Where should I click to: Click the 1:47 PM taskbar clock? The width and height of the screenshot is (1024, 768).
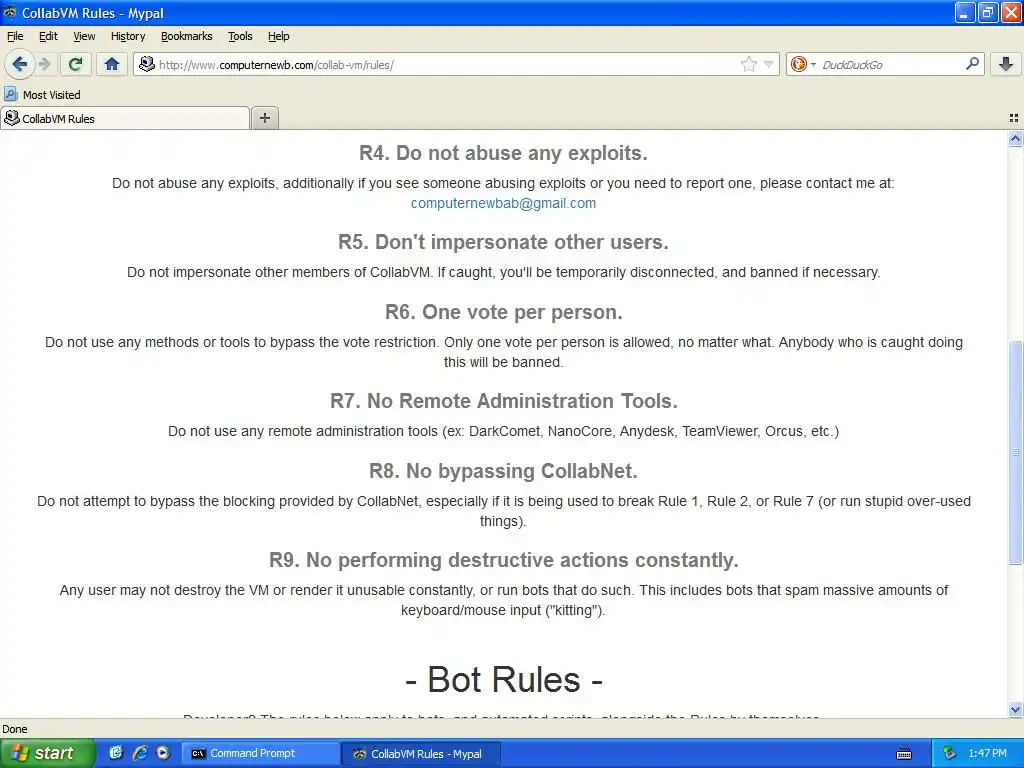[987, 753]
